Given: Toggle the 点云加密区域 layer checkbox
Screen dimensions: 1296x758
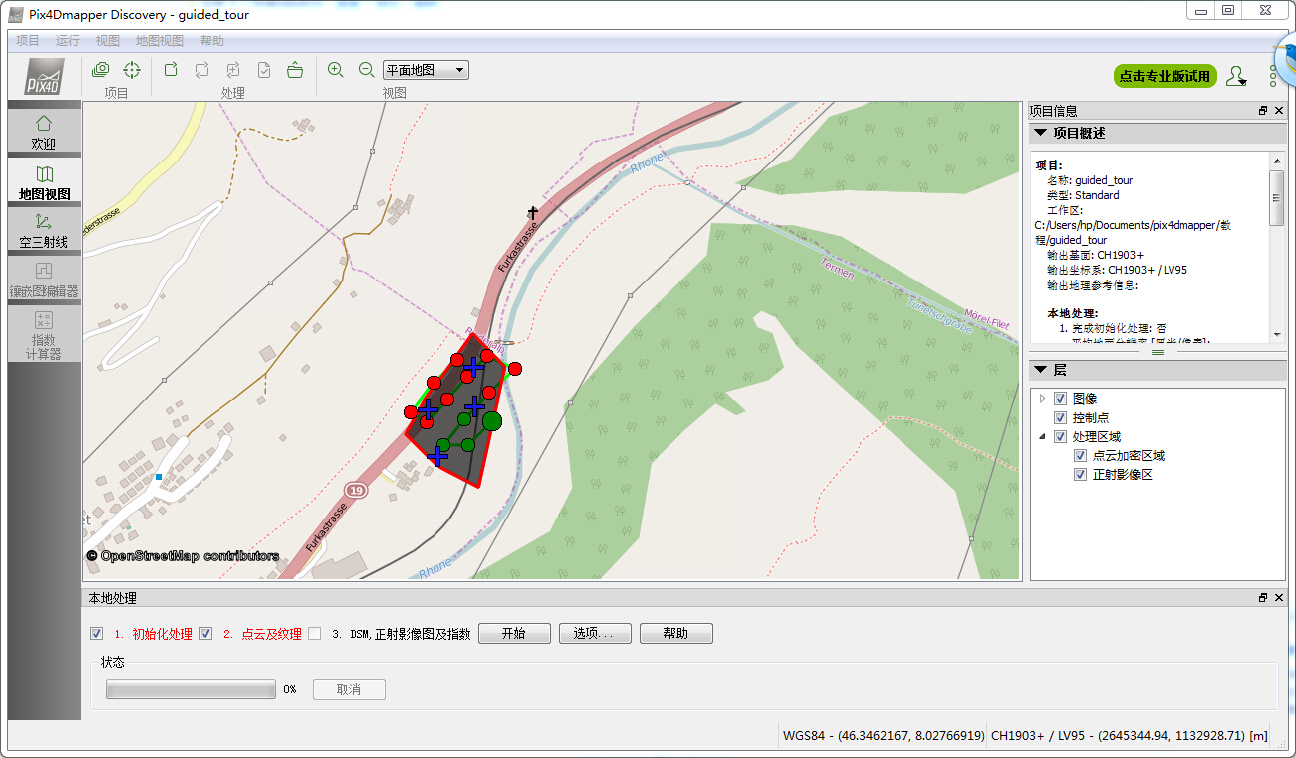Looking at the screenshot, I should (1081, 456).
